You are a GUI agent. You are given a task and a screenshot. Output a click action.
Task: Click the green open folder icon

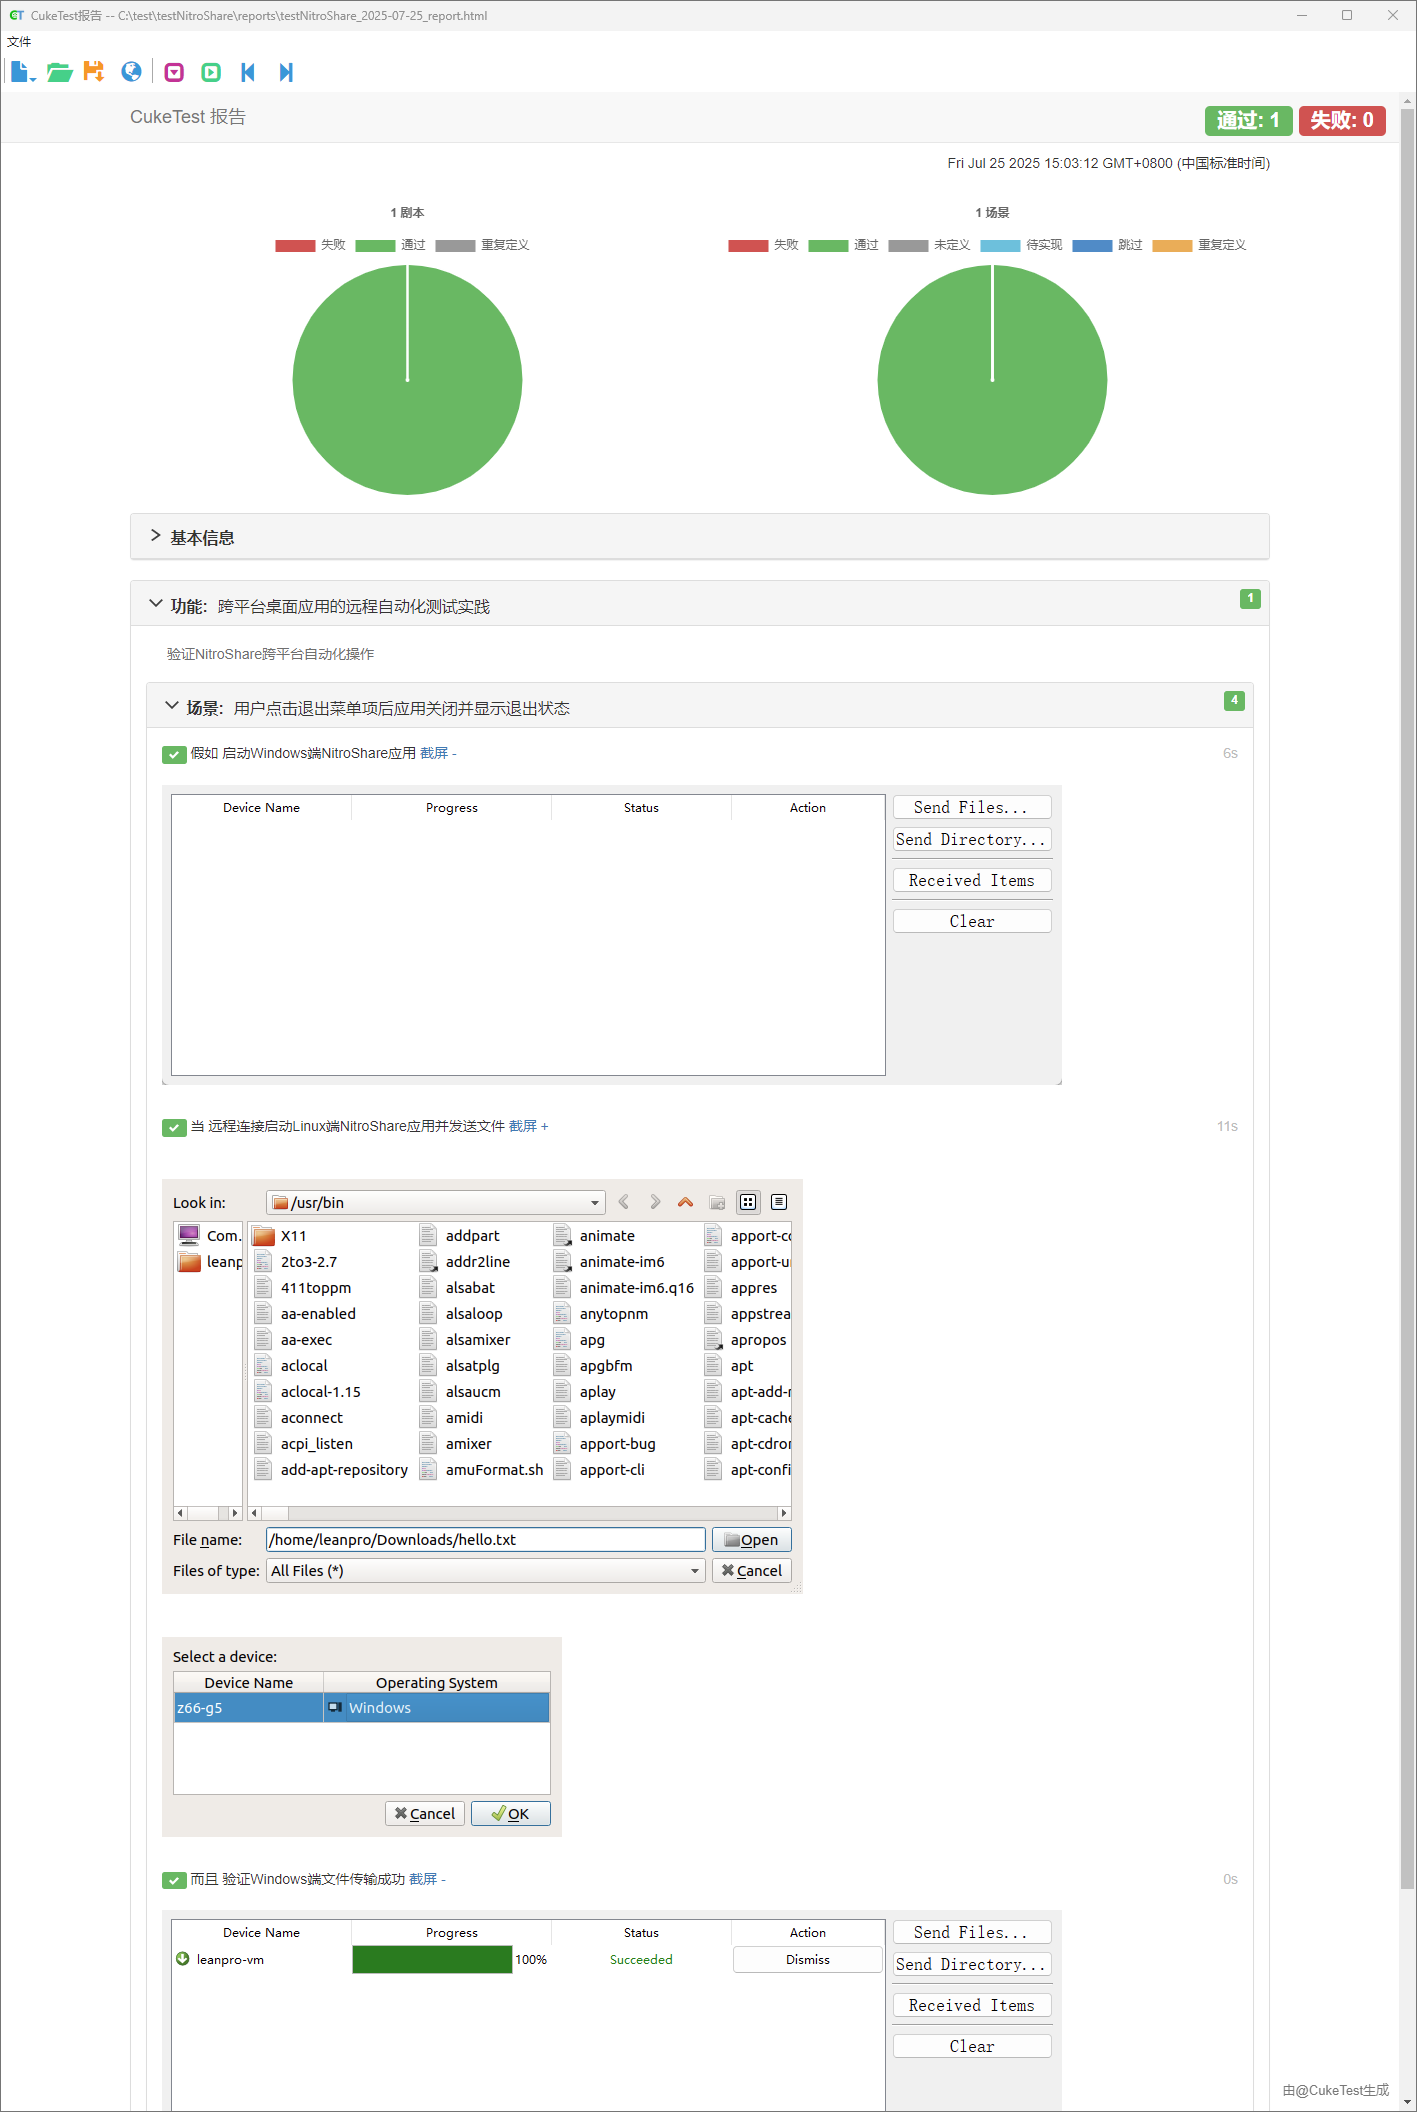59,72
